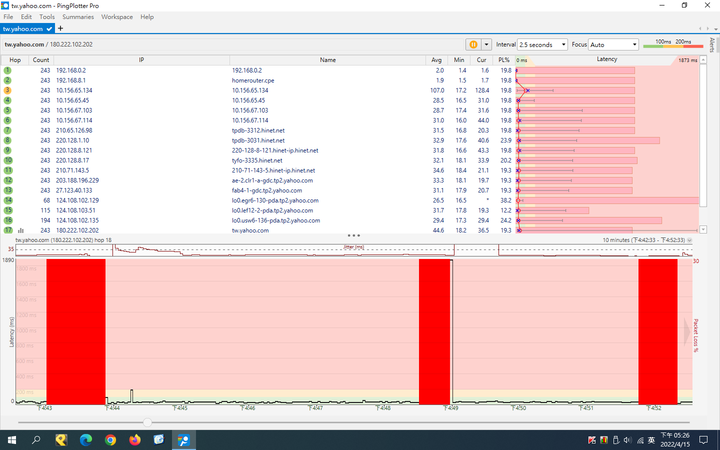Add a new trace tab with plus

point(60,28)
